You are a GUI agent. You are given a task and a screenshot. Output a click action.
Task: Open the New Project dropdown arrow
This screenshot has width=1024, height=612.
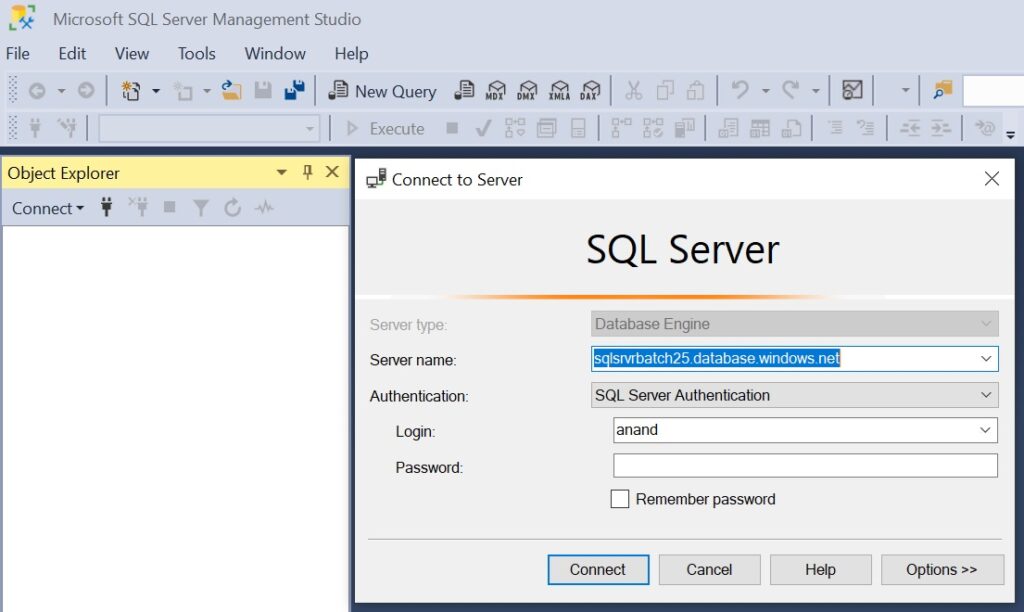(156, 91)
